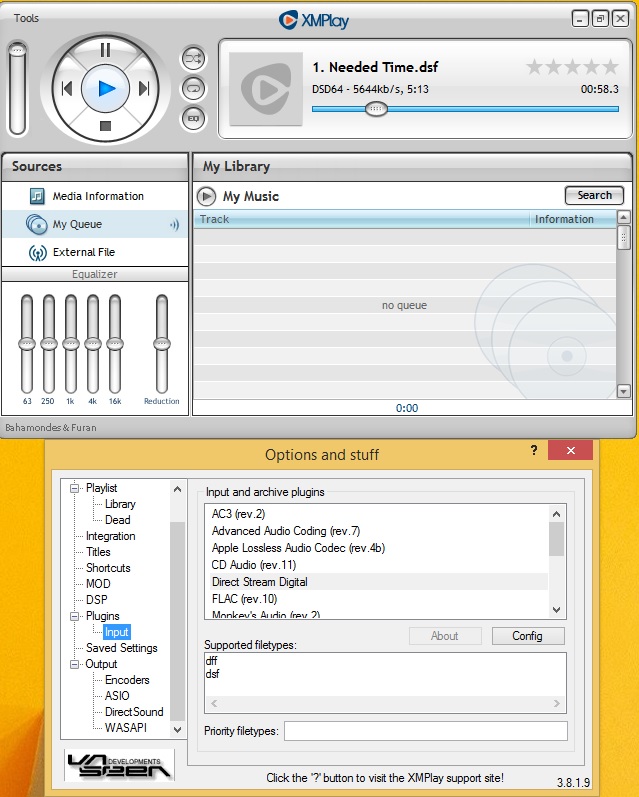639x797 pixels.
Task: Click the library scrollbar down arrow
Action: (624, 391)
